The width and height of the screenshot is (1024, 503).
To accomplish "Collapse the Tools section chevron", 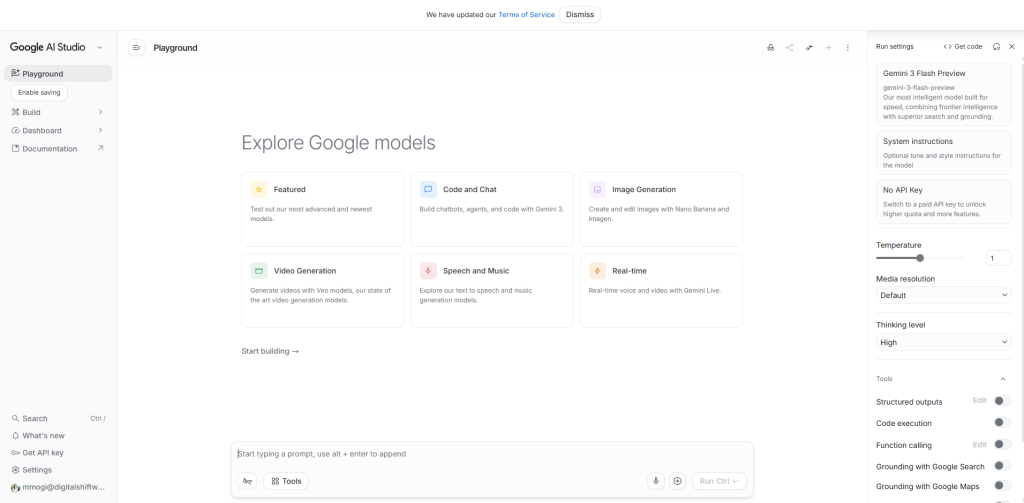I will coord(1003,379).
